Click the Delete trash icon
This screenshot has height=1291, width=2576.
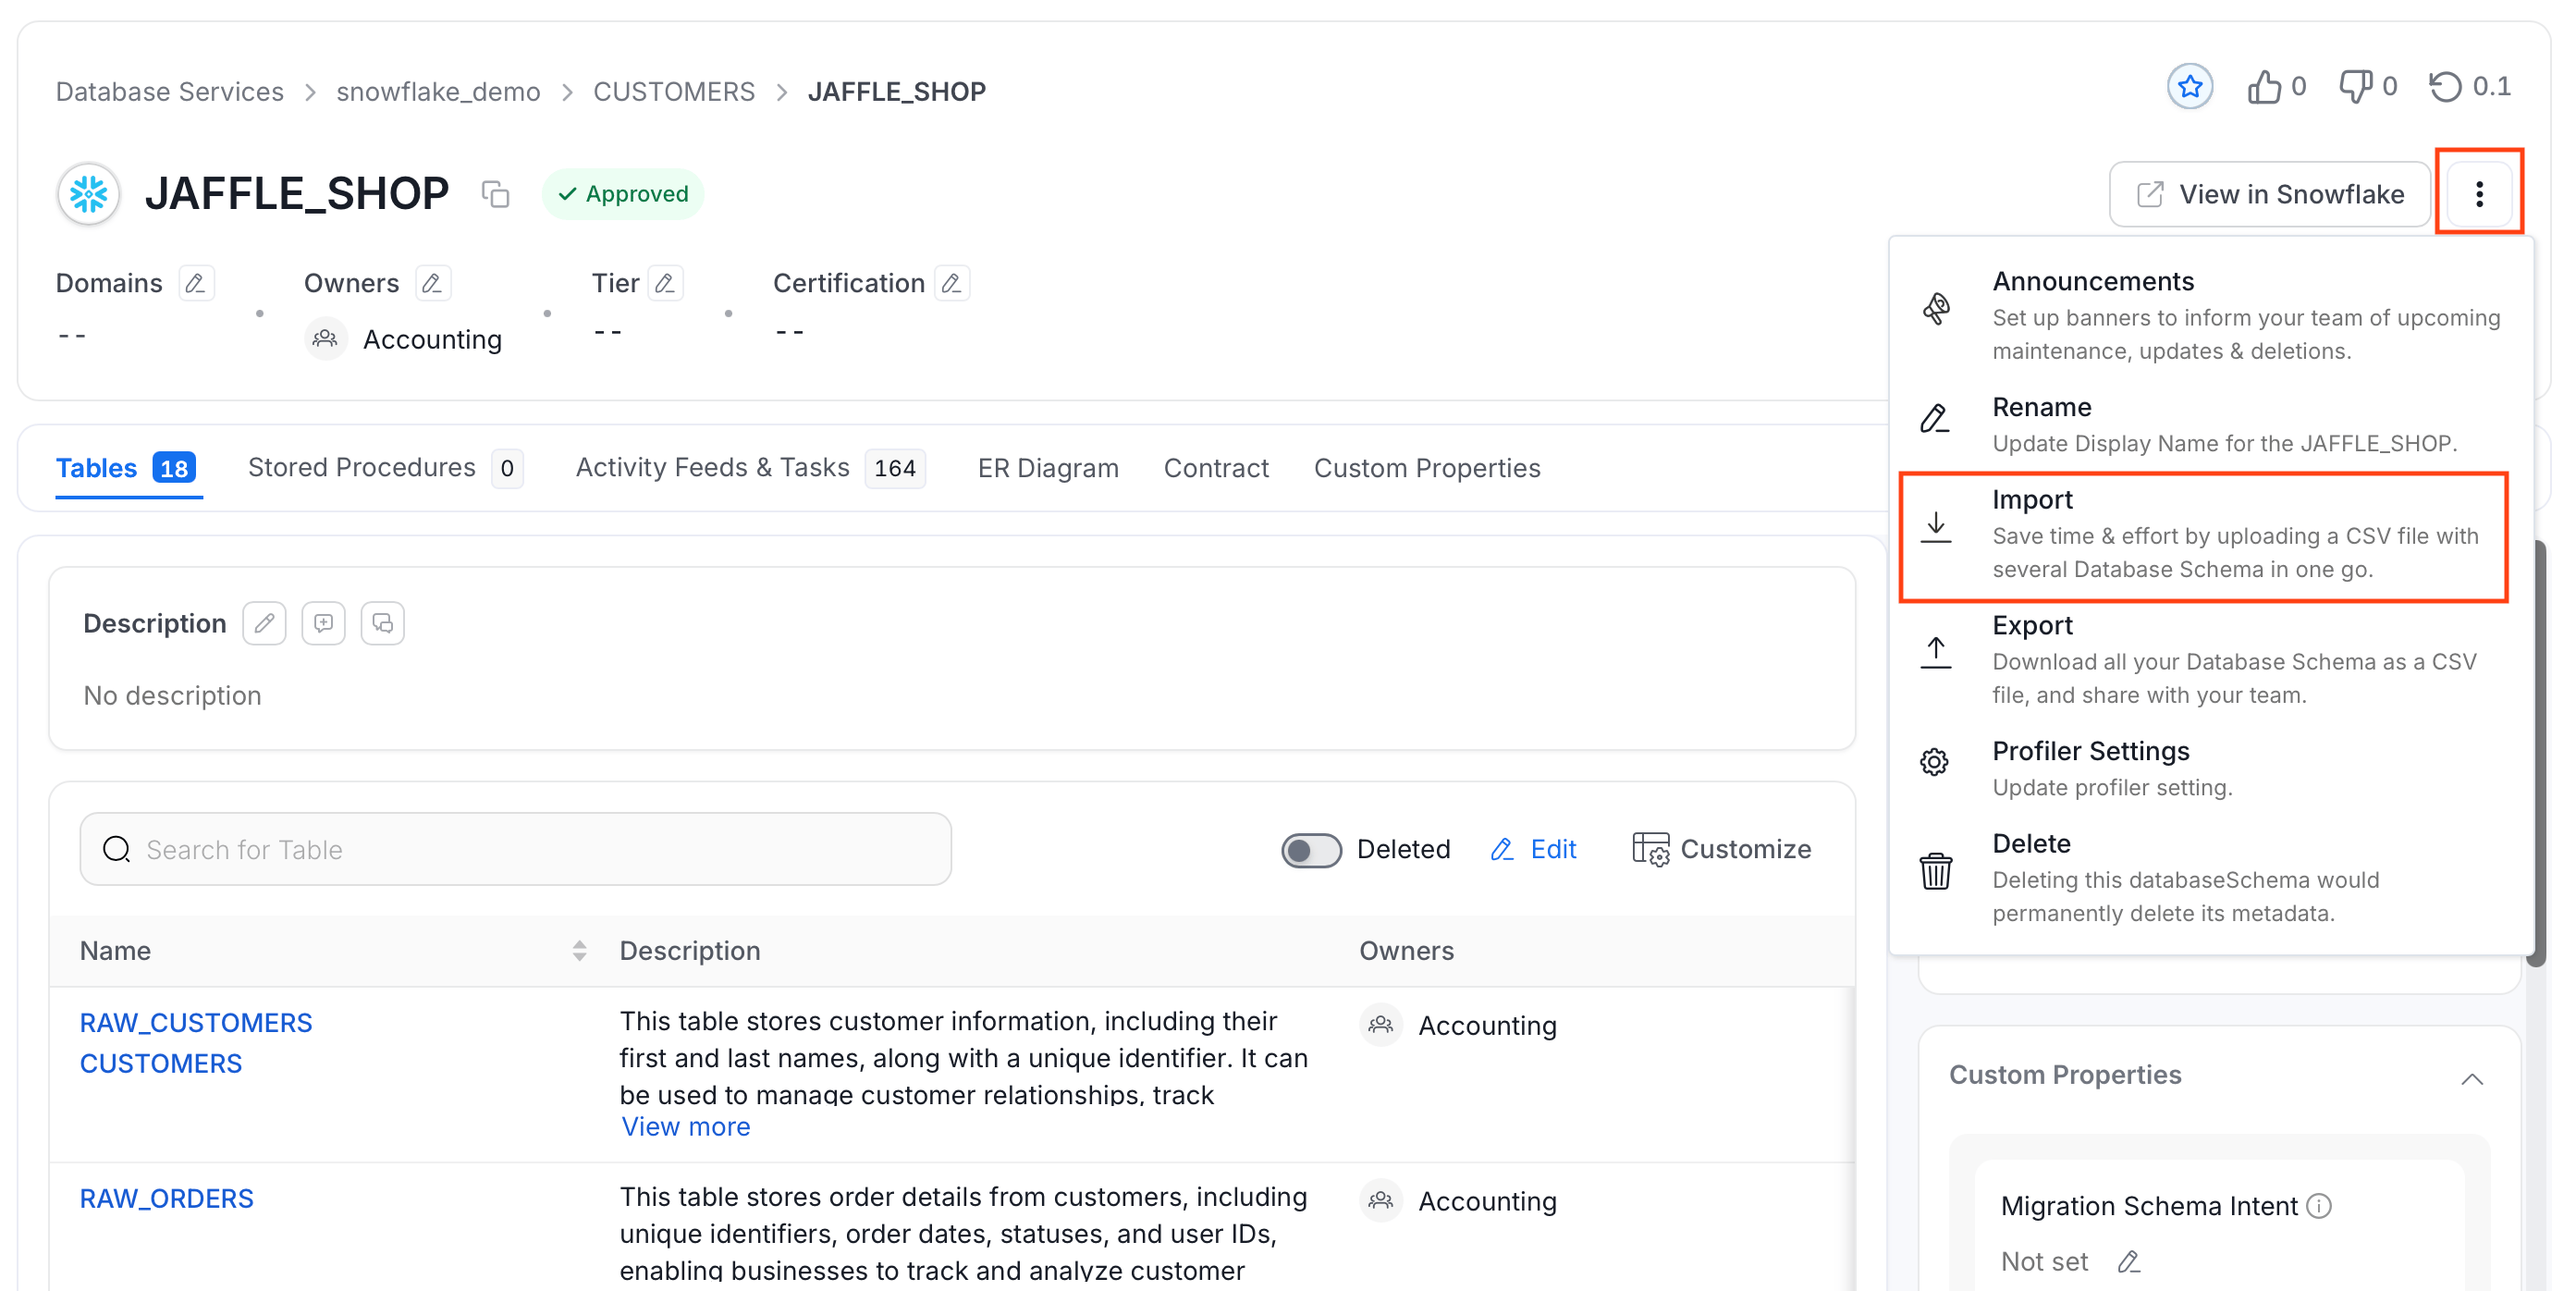tap(1935, 870)
